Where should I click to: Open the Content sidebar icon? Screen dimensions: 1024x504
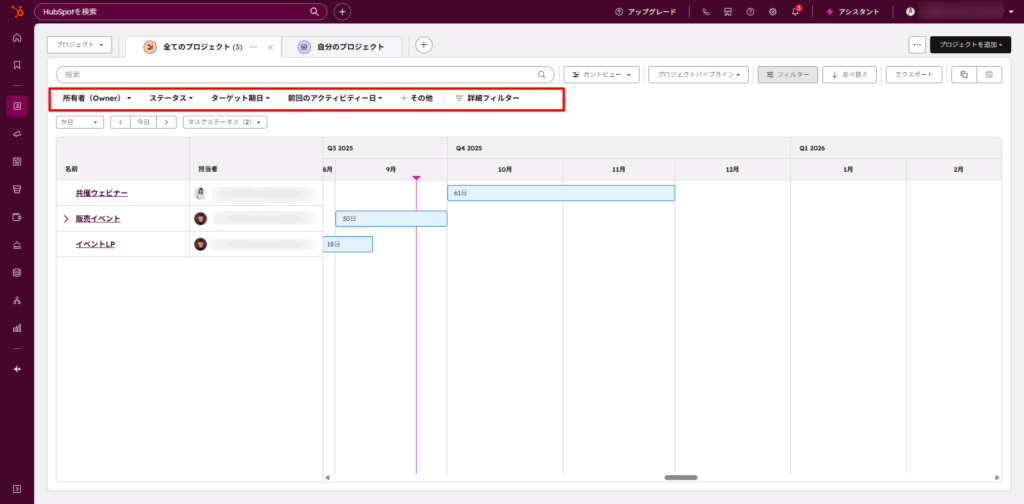pos(17,161)
